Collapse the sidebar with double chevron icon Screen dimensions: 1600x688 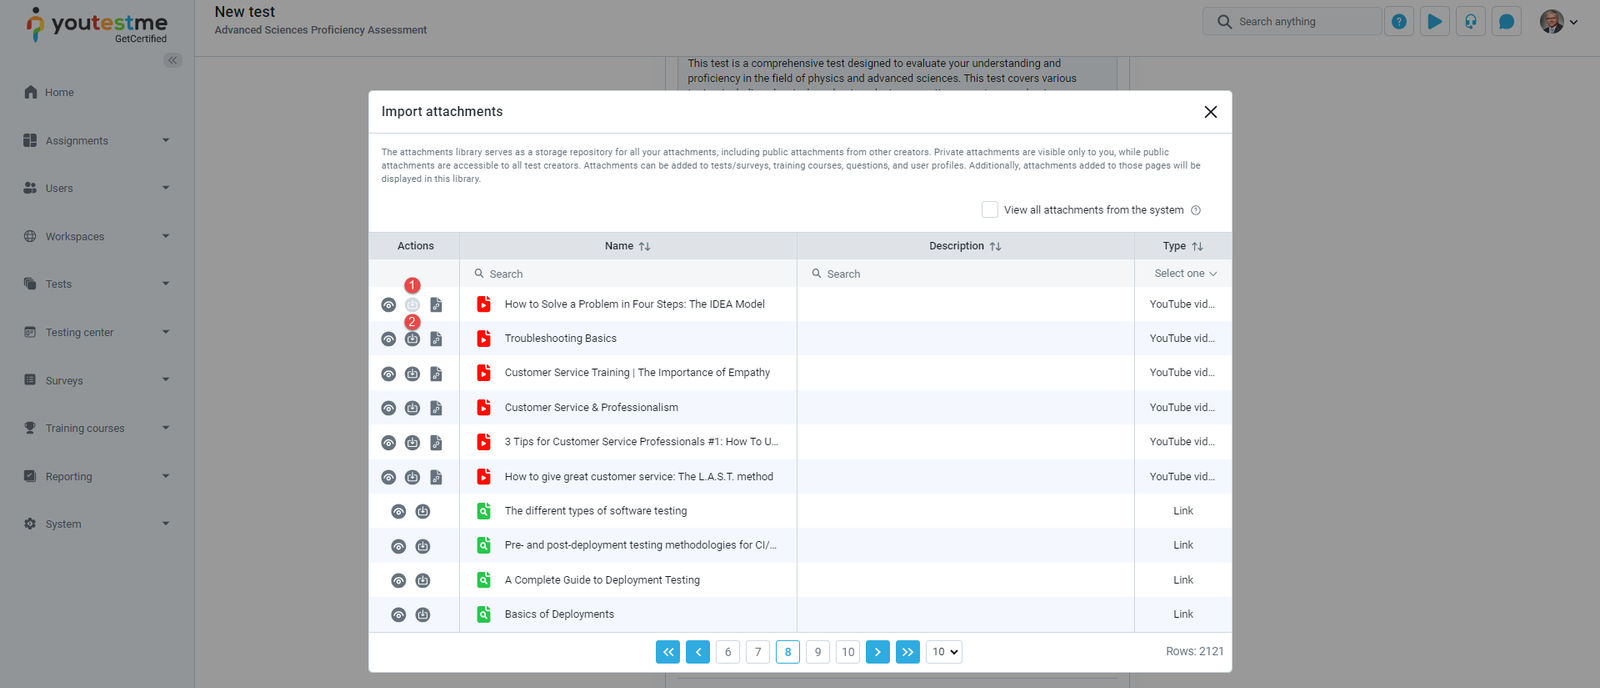(x=173, y=61)
